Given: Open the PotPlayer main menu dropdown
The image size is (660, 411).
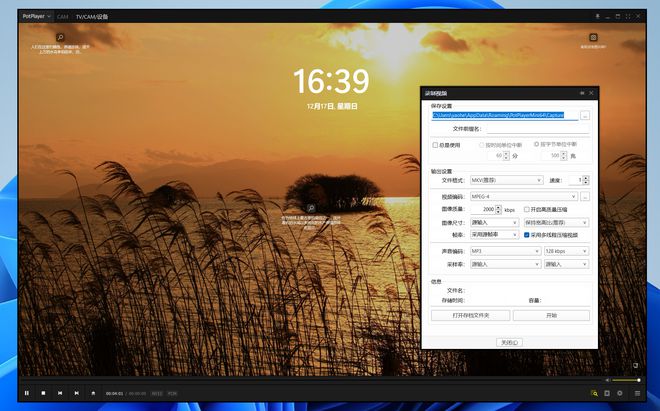Looking at the screenshot, I should 37,16.
